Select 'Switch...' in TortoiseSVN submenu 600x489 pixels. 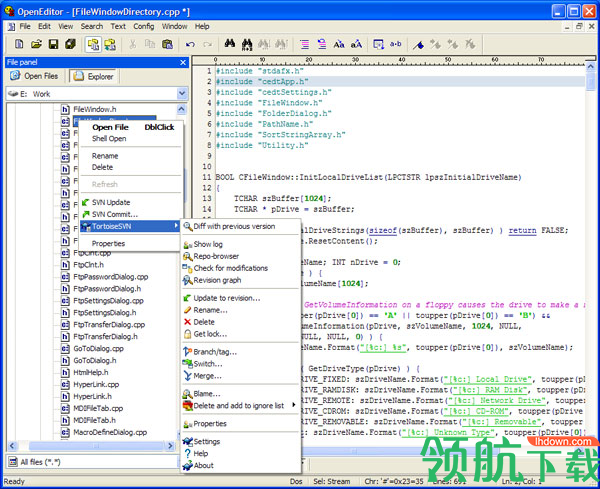[239, 363]
